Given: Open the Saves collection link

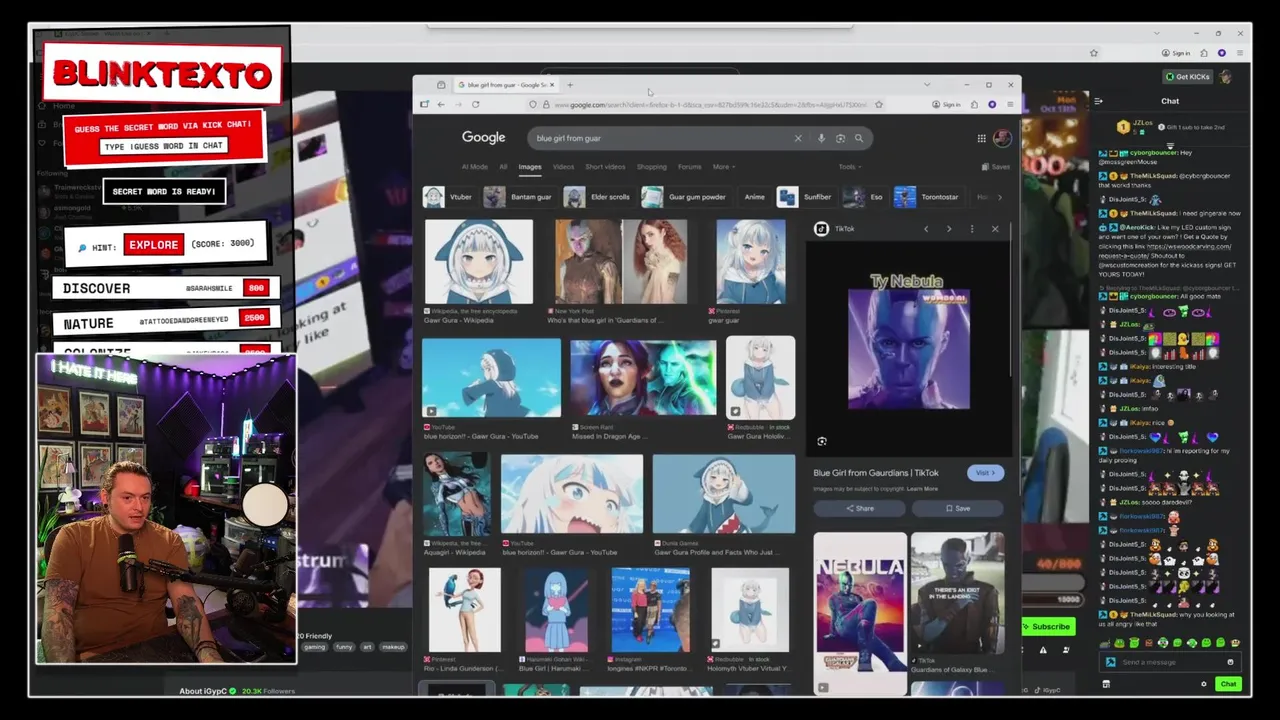Looking at the screenshot, I should coord(995,167).
